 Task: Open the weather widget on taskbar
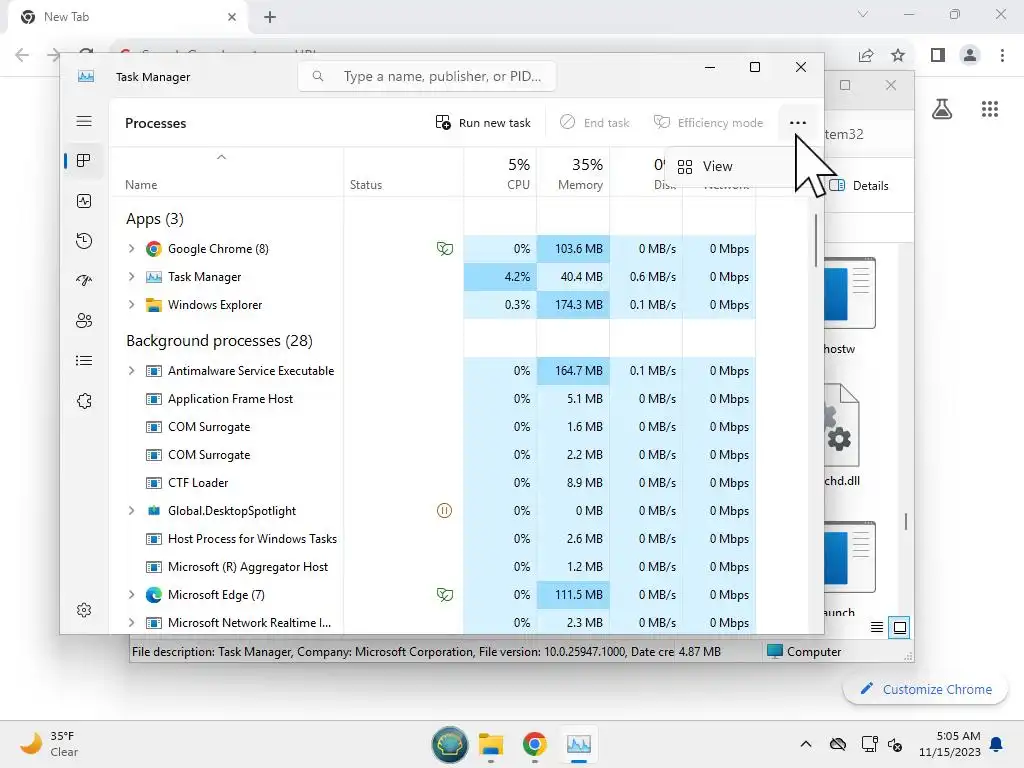49,744
